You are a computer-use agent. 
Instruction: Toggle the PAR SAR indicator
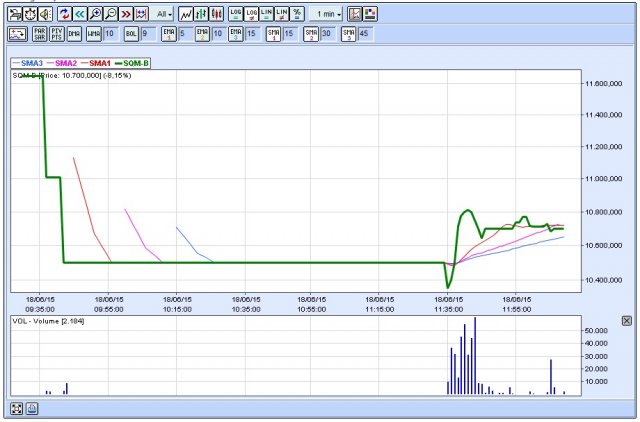tap(39, 33)
